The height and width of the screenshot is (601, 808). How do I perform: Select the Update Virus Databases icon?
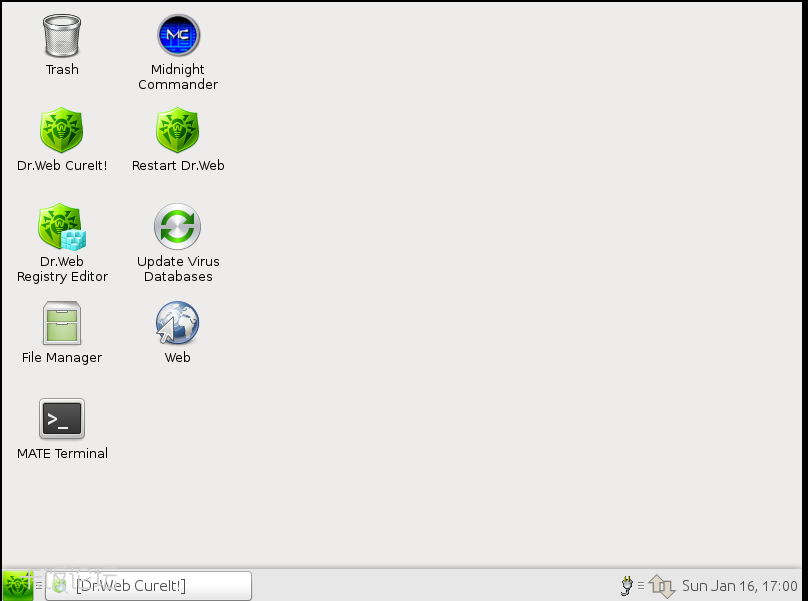[178, 227]
